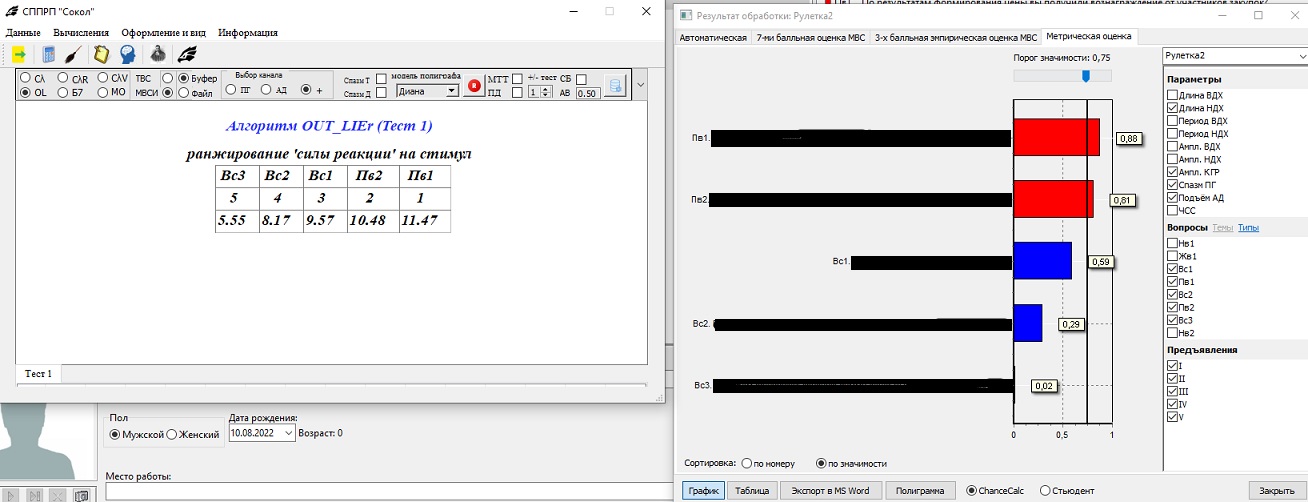1308x502 pixels.
Task: Open the calculator icon in Sokol toolbar
Action: point(48,55)
